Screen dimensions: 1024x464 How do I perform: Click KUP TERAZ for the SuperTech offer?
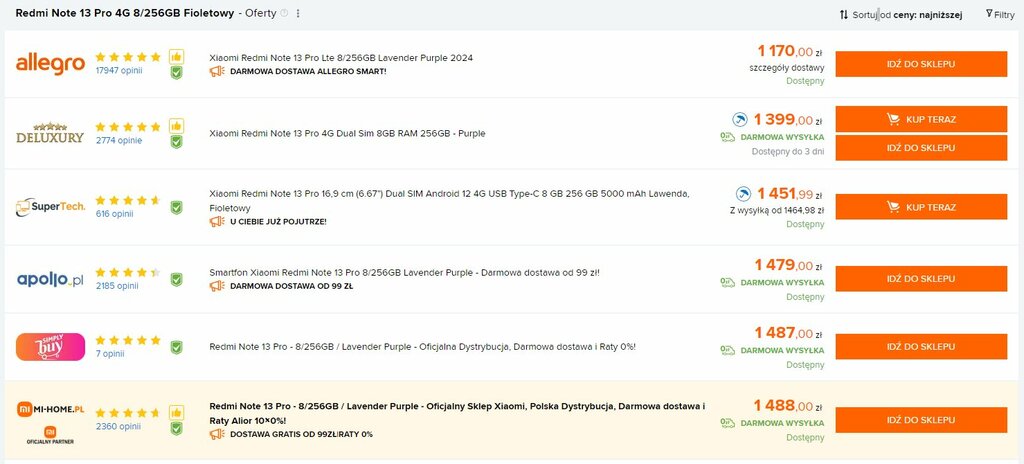click(921, 207)
